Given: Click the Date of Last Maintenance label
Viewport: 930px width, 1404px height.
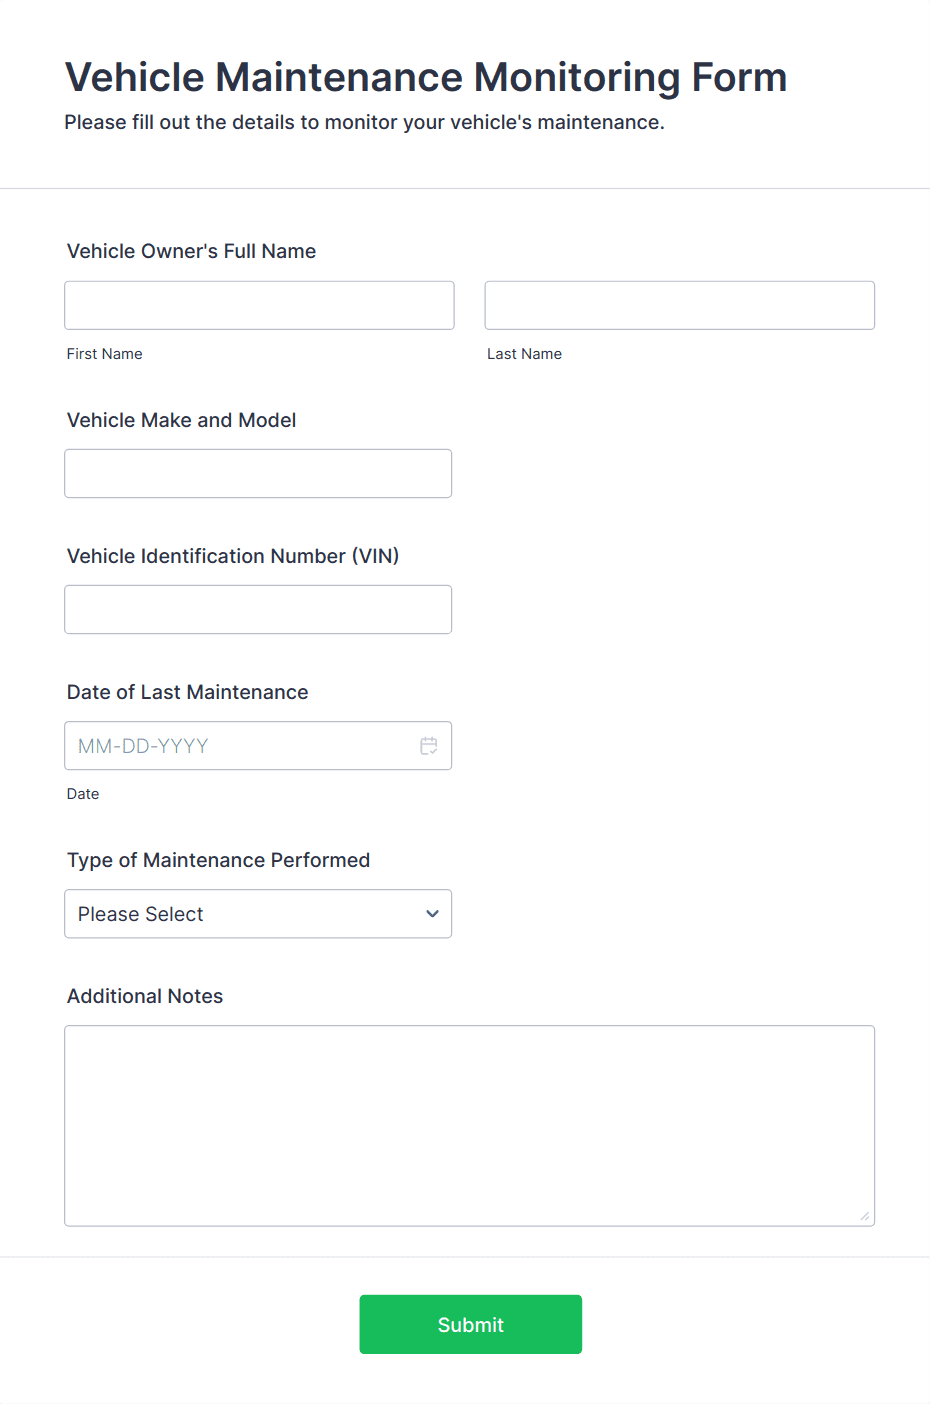Looking at the screenshot, I should pos(188,692).
